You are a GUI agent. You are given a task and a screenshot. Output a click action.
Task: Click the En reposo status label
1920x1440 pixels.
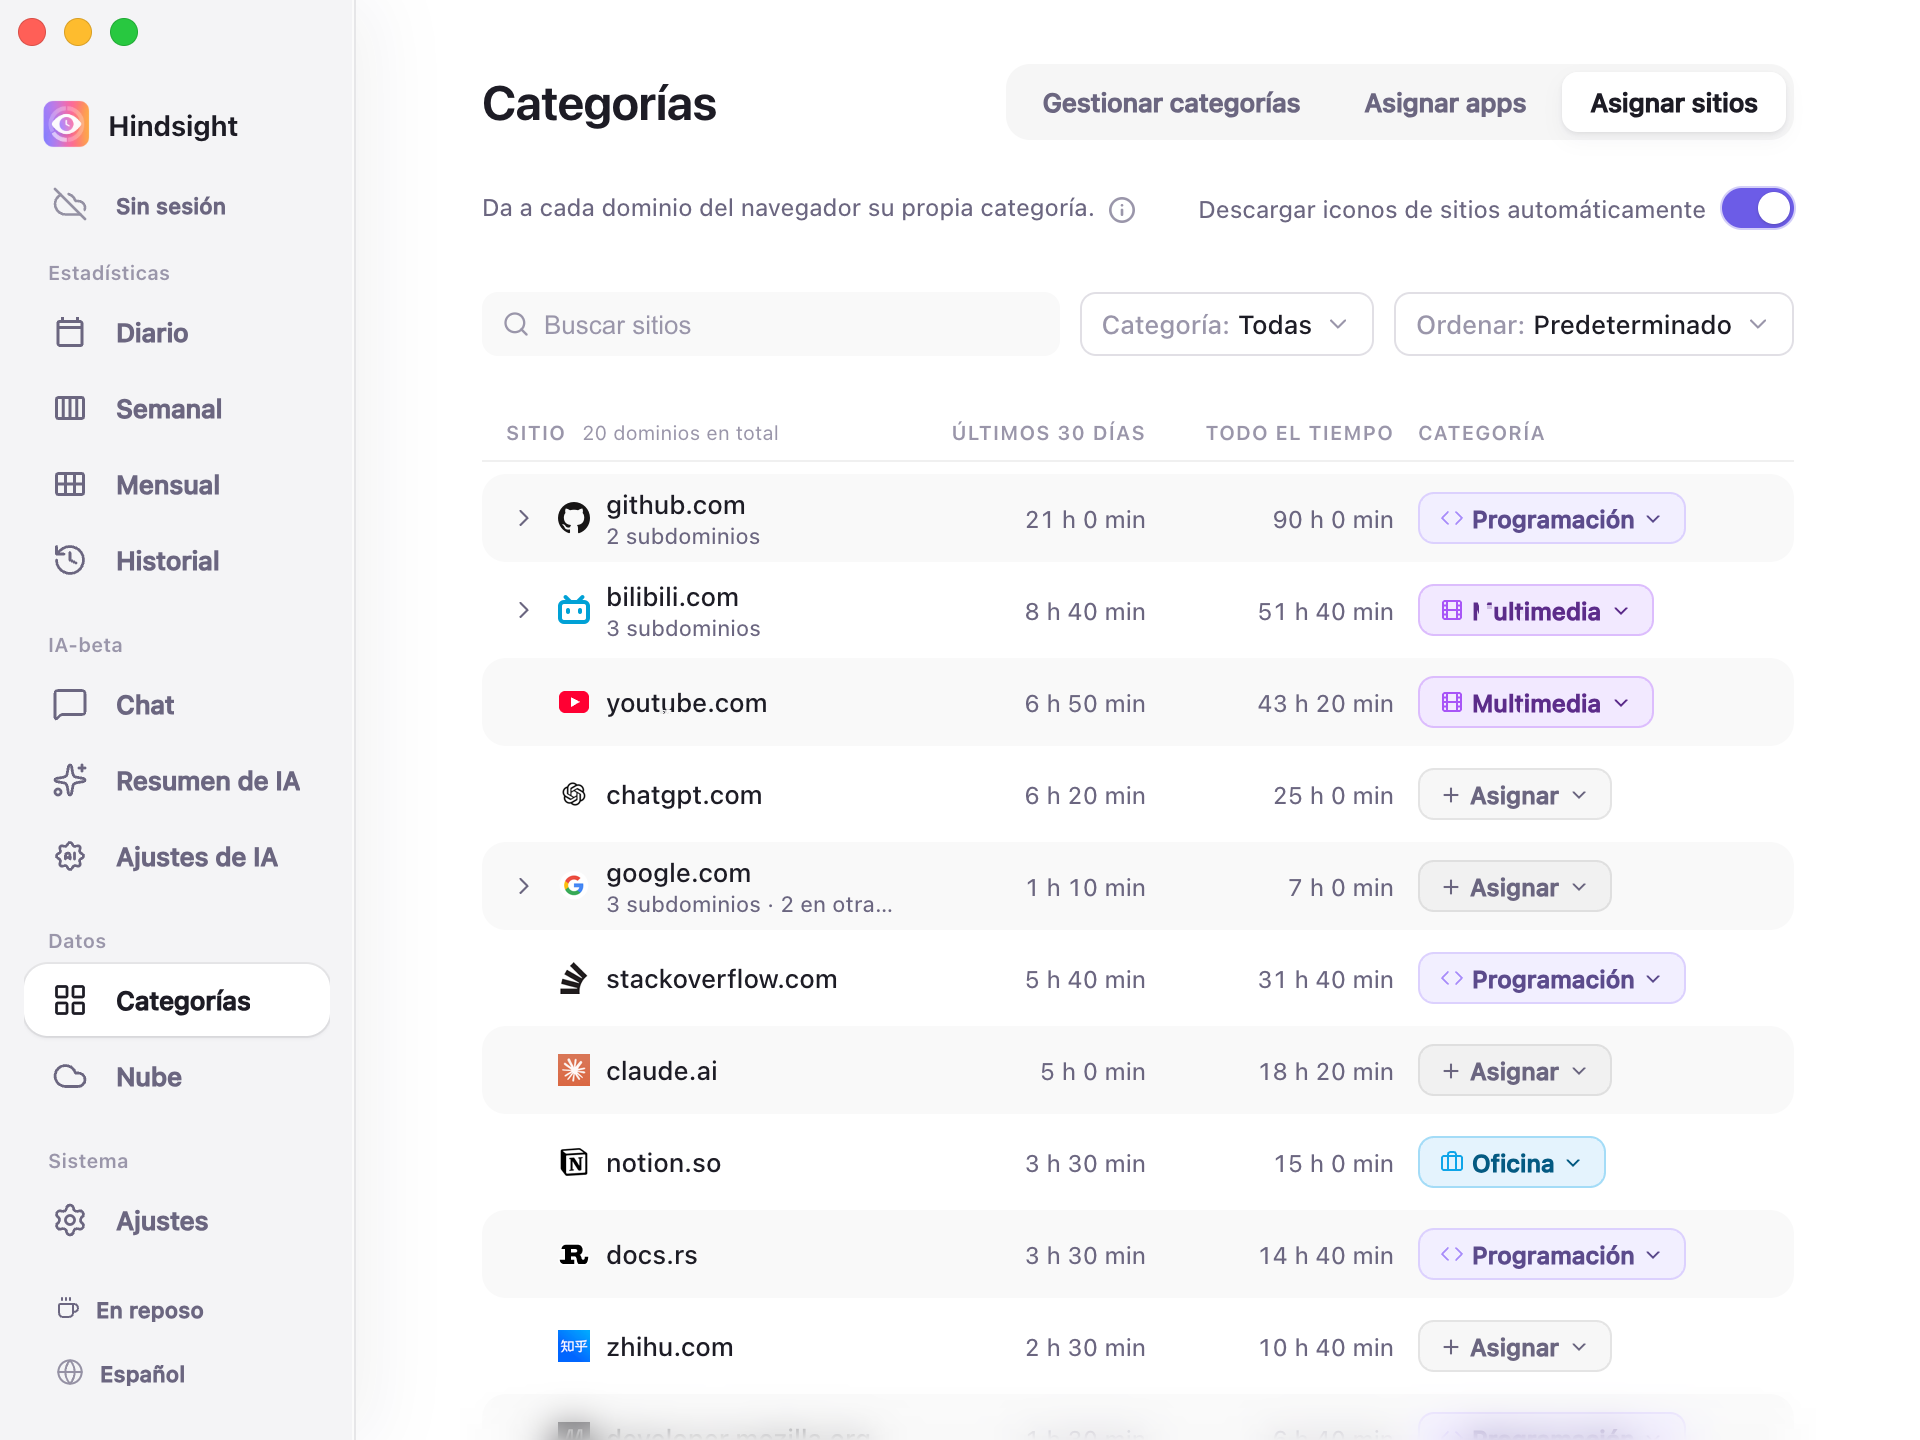tap(150, 1310)
